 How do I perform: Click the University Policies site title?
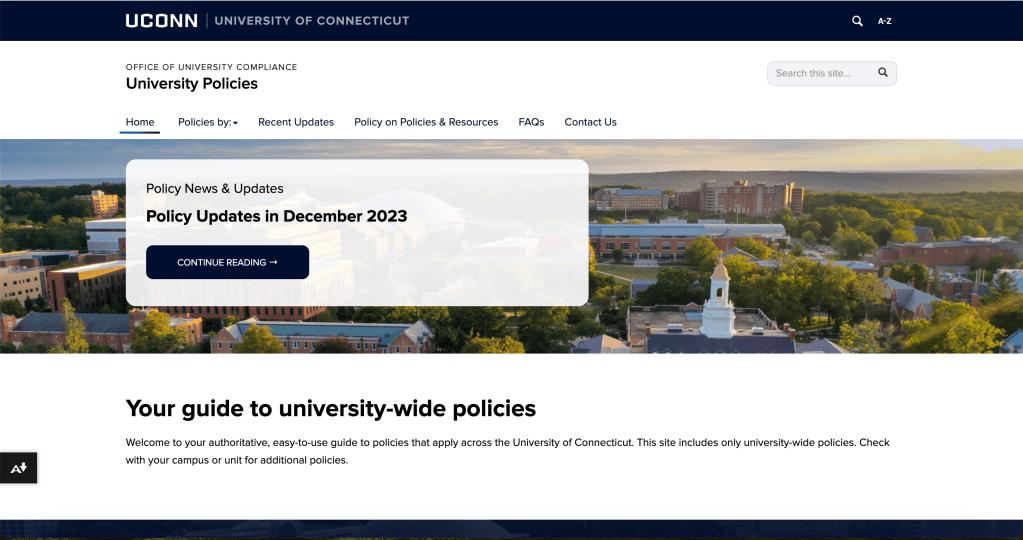(x=192, y=84)
